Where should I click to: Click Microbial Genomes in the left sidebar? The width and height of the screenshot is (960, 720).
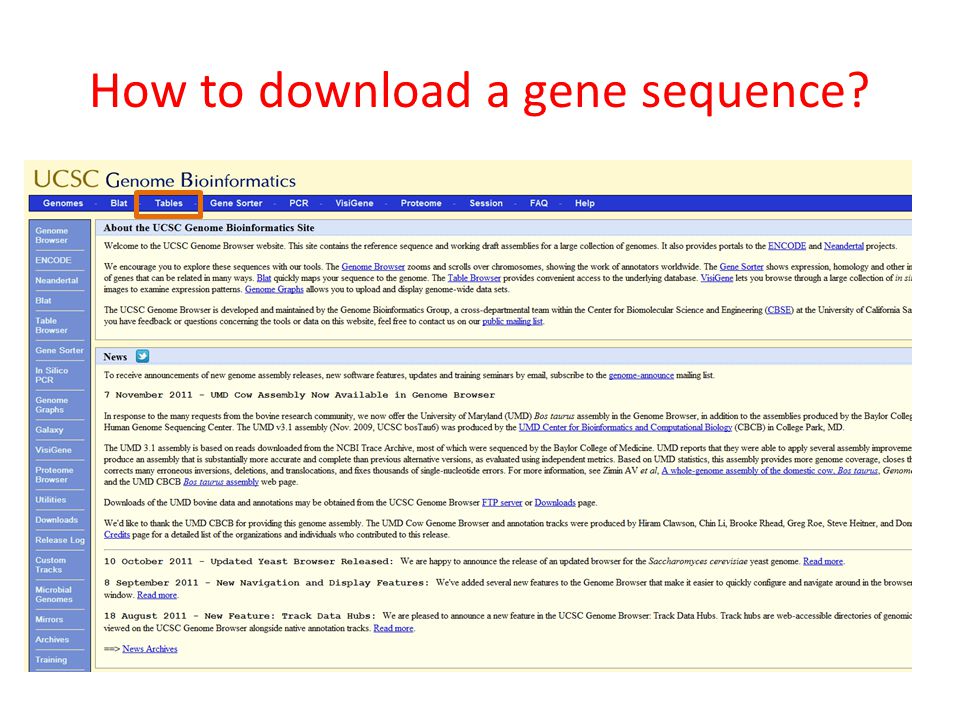54,594
